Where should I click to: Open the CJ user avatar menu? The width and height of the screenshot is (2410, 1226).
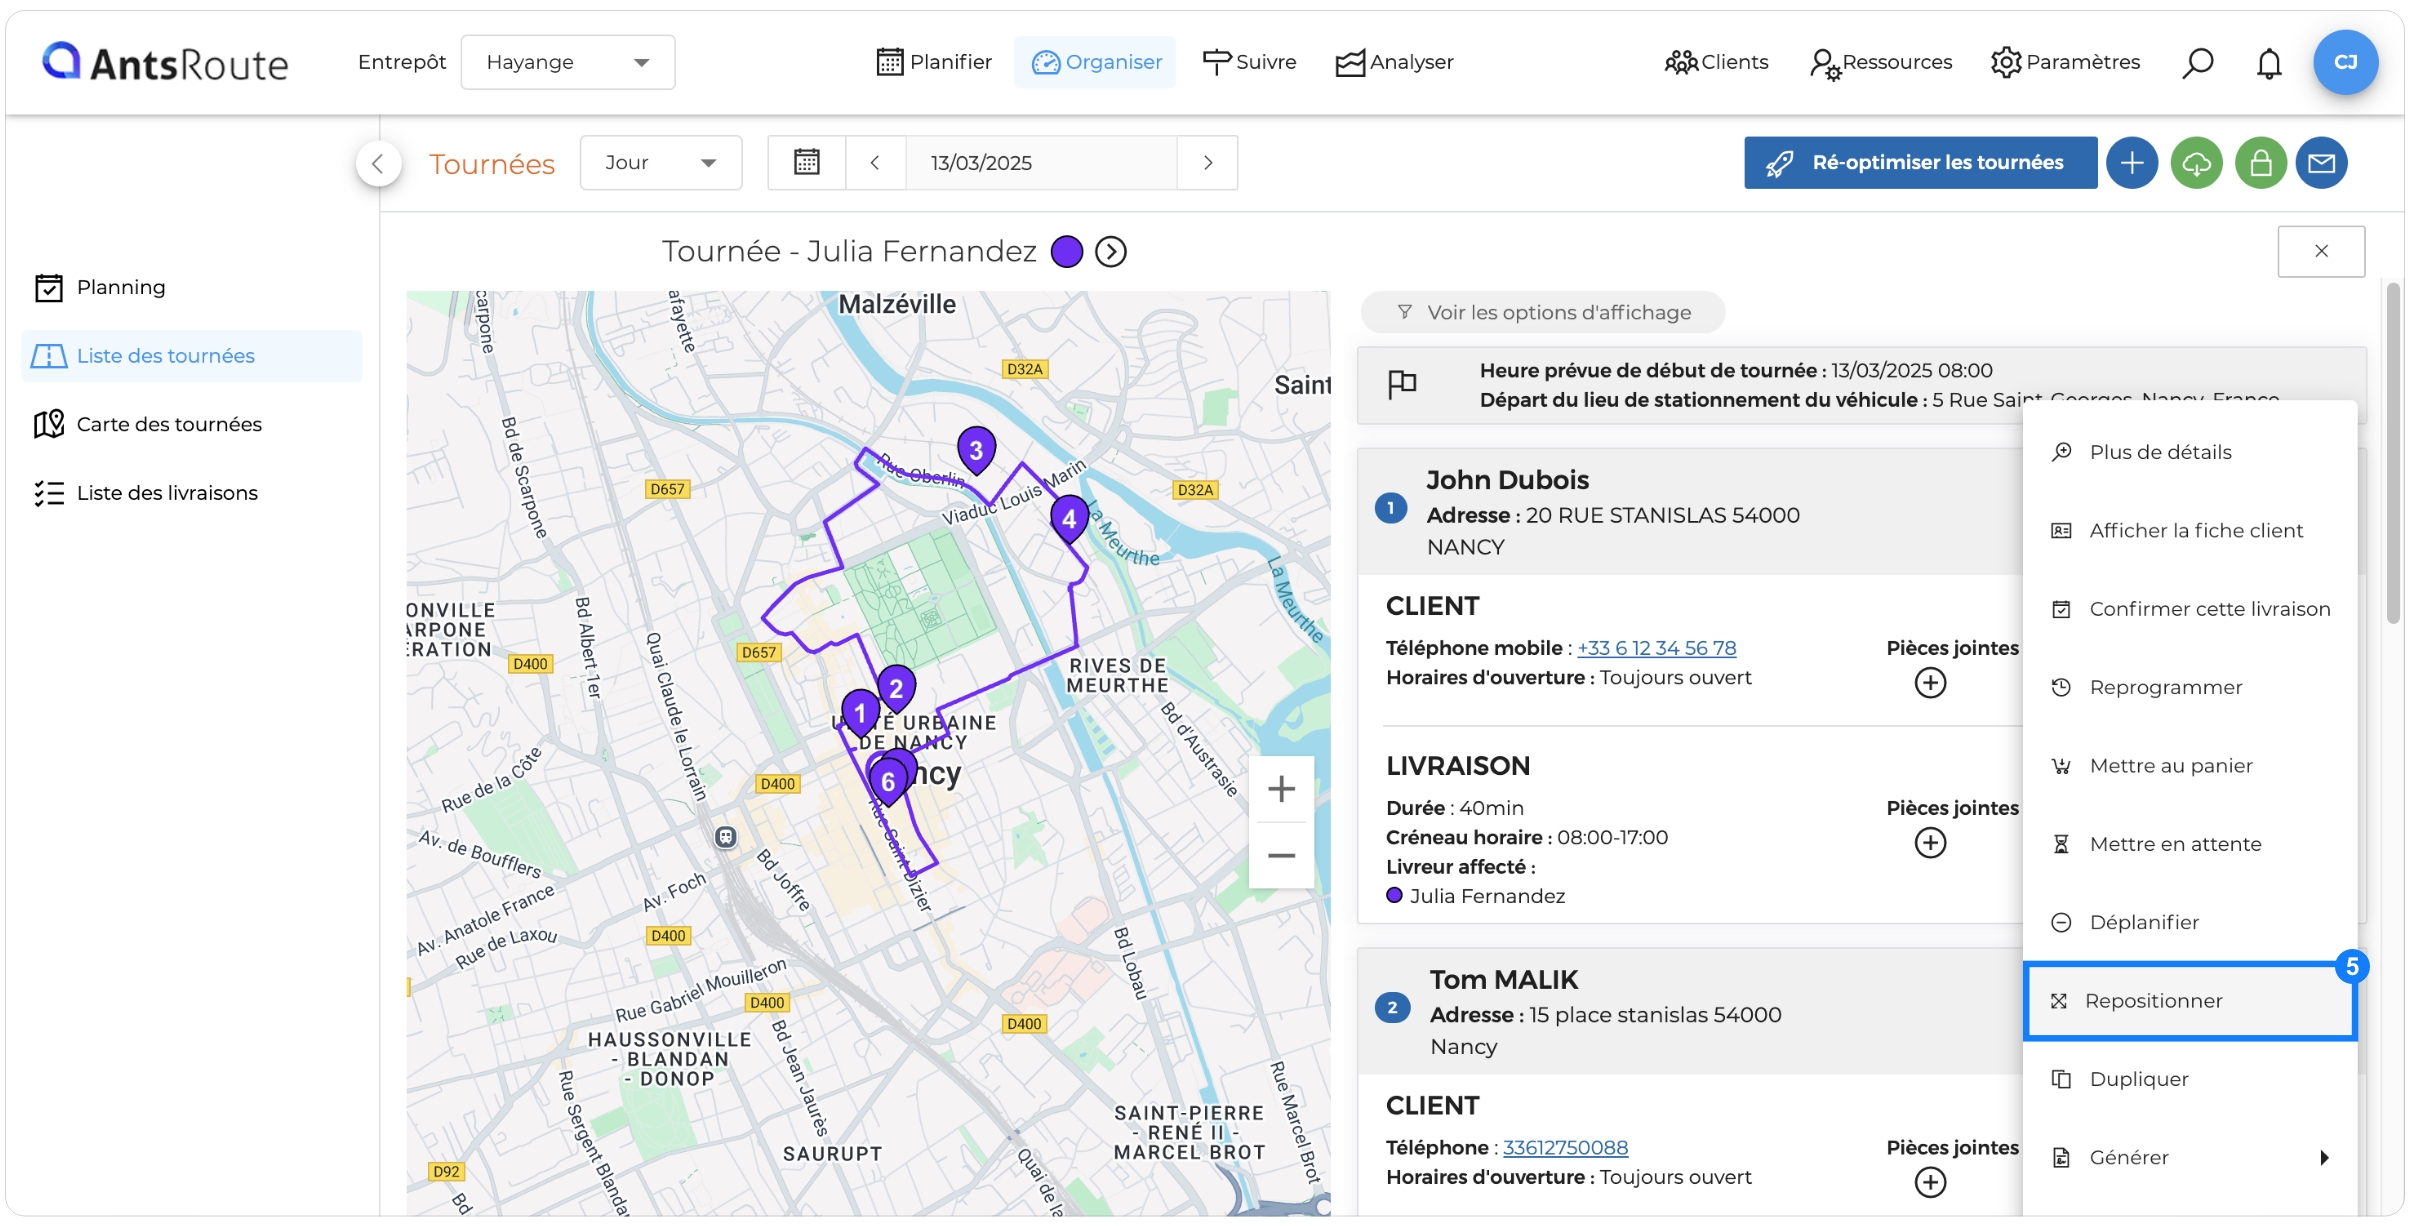click(x=2345, y=62)
